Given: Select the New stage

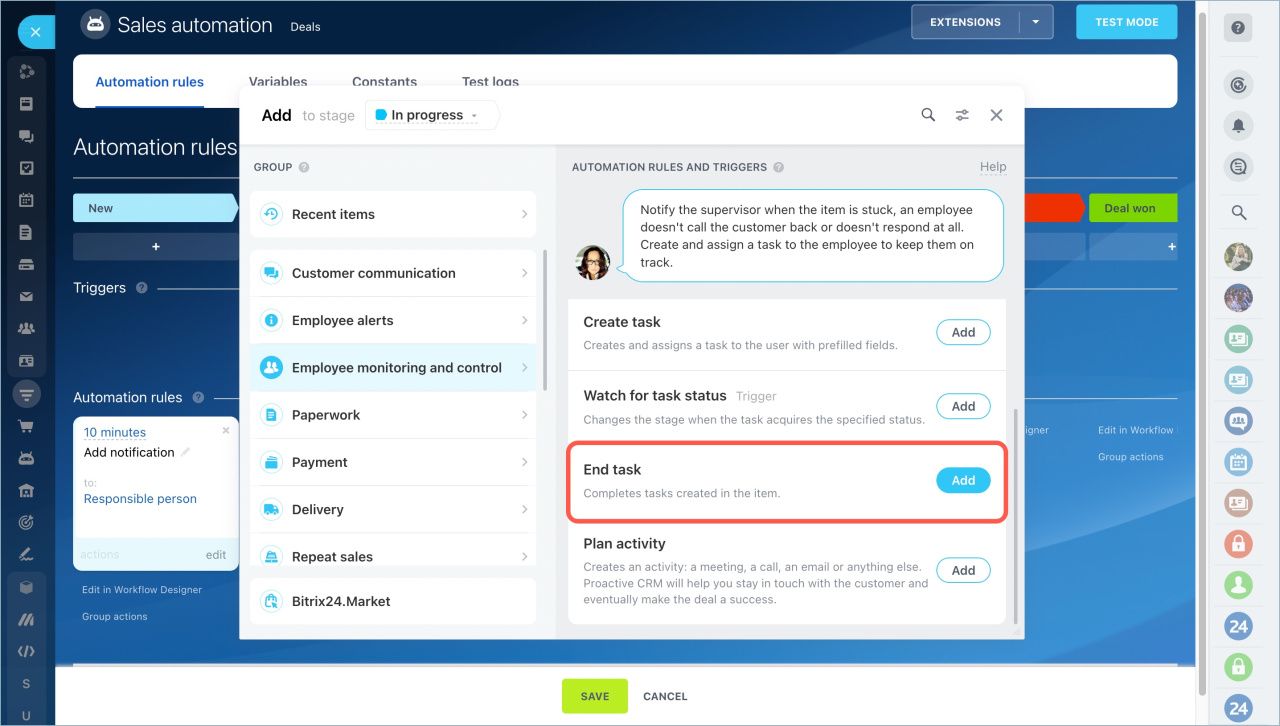Looking at the screenshot, I should (155, 208).
